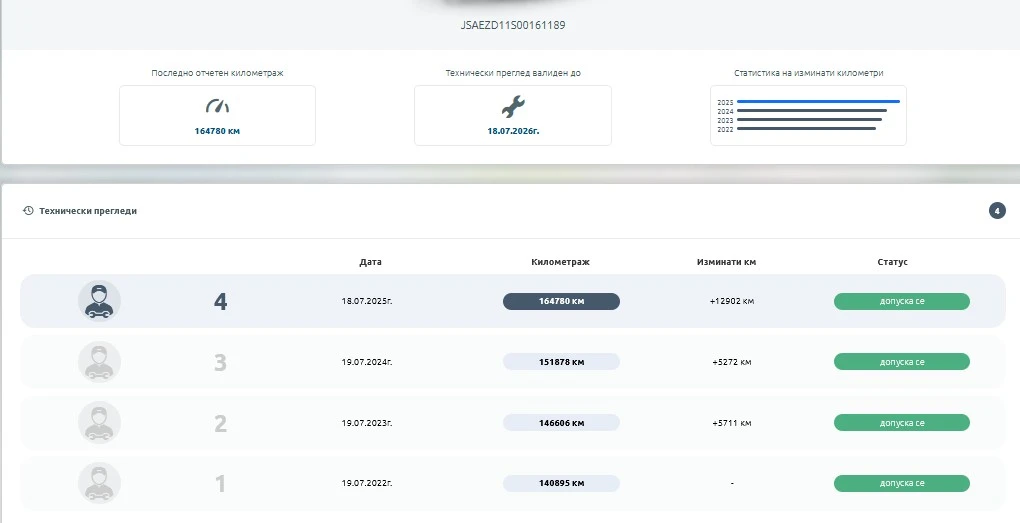The height and width of the screenshot is (523, 1020).
Task: Click the mechanic avatar for inspection 4
Action: pyautogui.click(x=100, y=301)
